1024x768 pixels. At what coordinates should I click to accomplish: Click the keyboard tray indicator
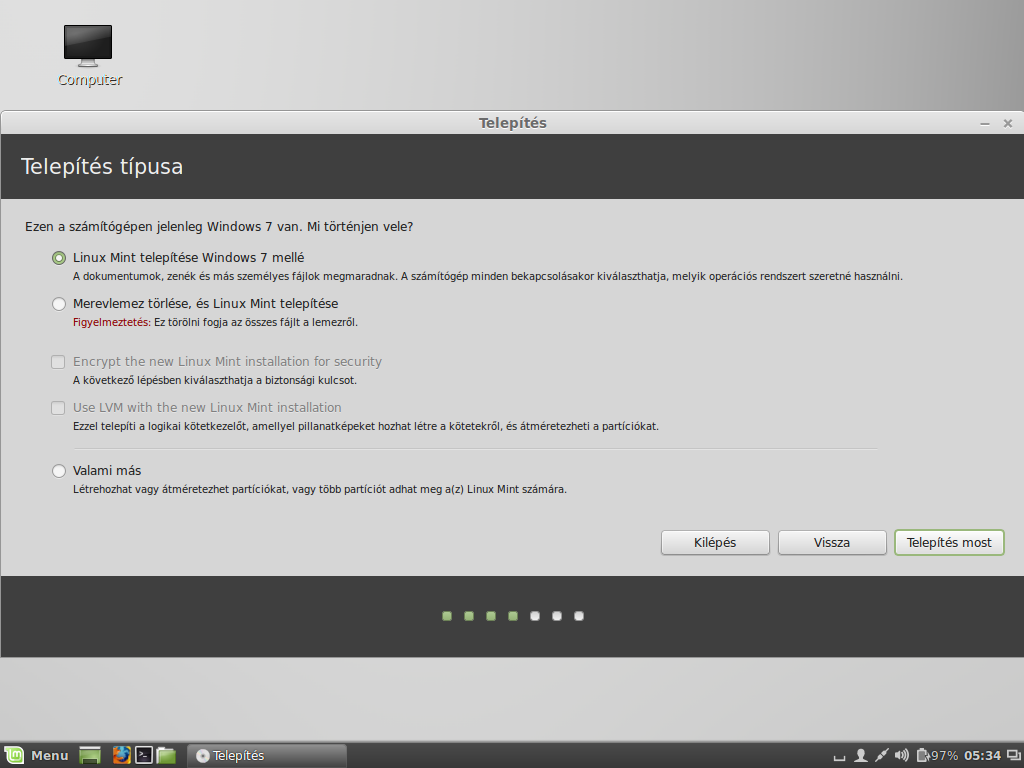tap(840, 756)
